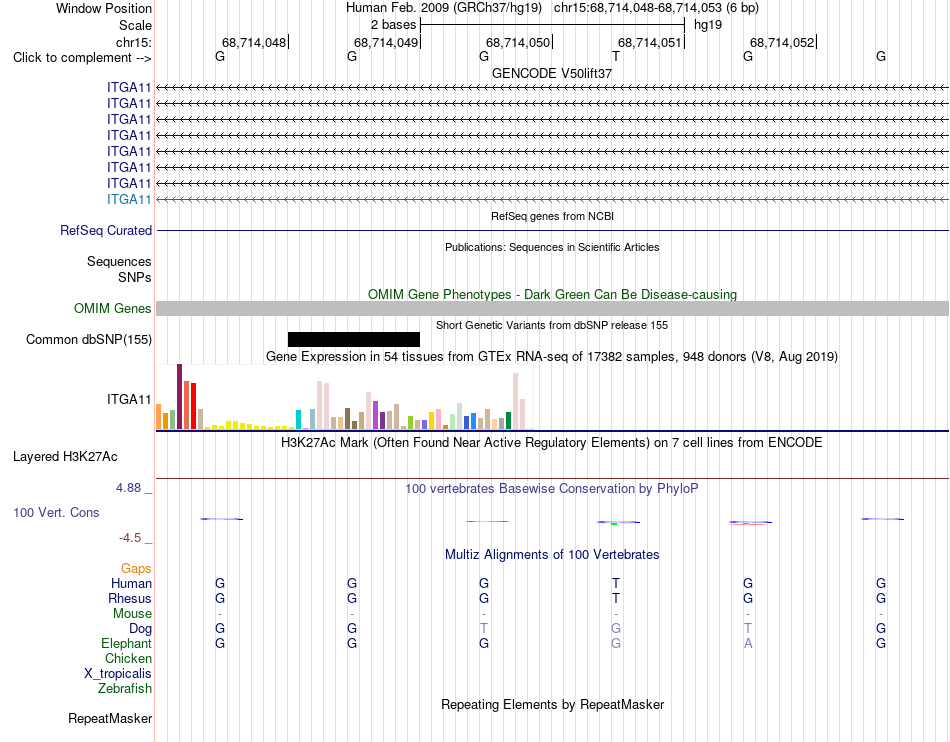This screenshot has width=950, height=742.
Task: Click the 'RepeatMasker' track label
Action: tap(110, 718)
